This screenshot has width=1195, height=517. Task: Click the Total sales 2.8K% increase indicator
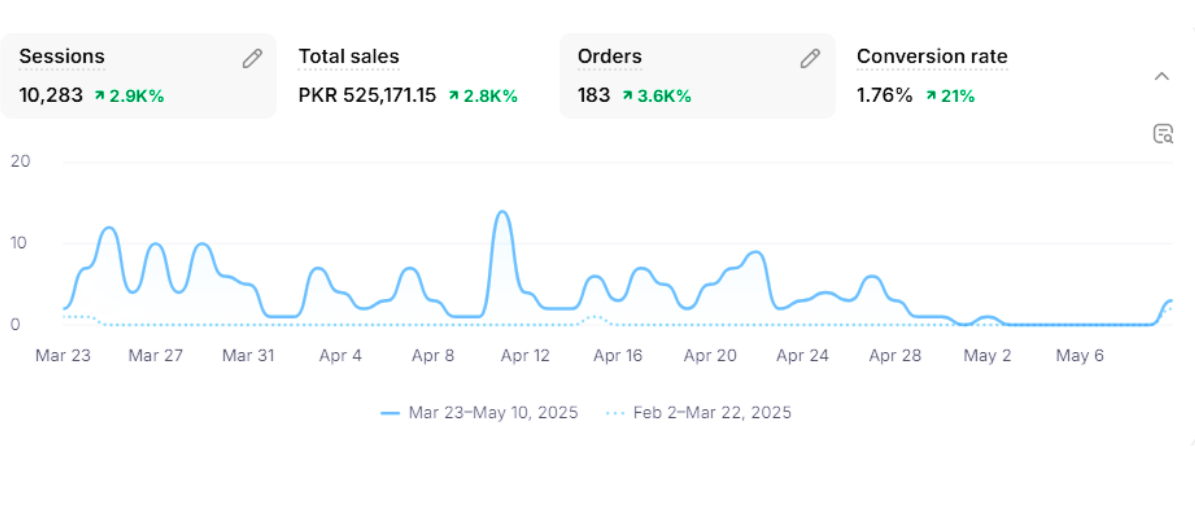(482, 97)
